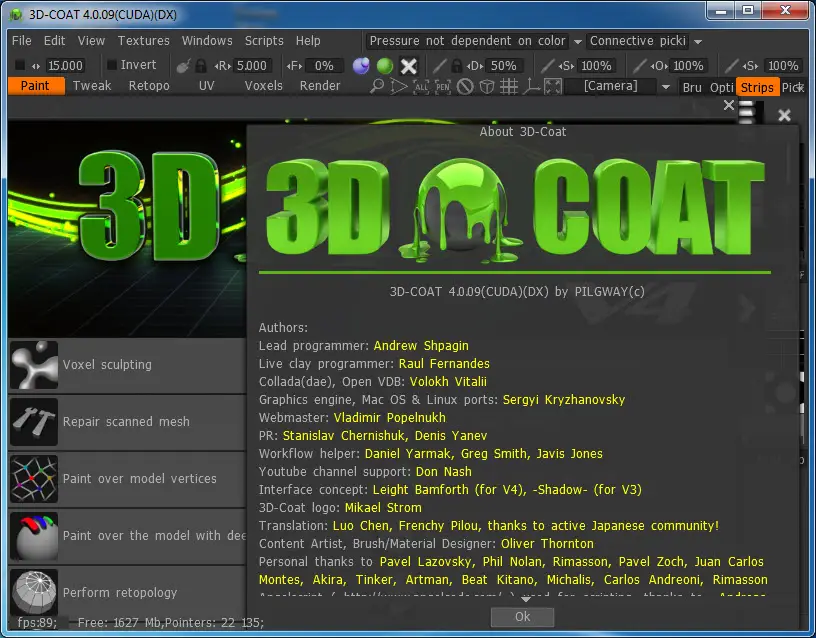Switch to the Voxels tab
Image resolution: width=816 pixels, height=638 pixels.
[264, 86]
